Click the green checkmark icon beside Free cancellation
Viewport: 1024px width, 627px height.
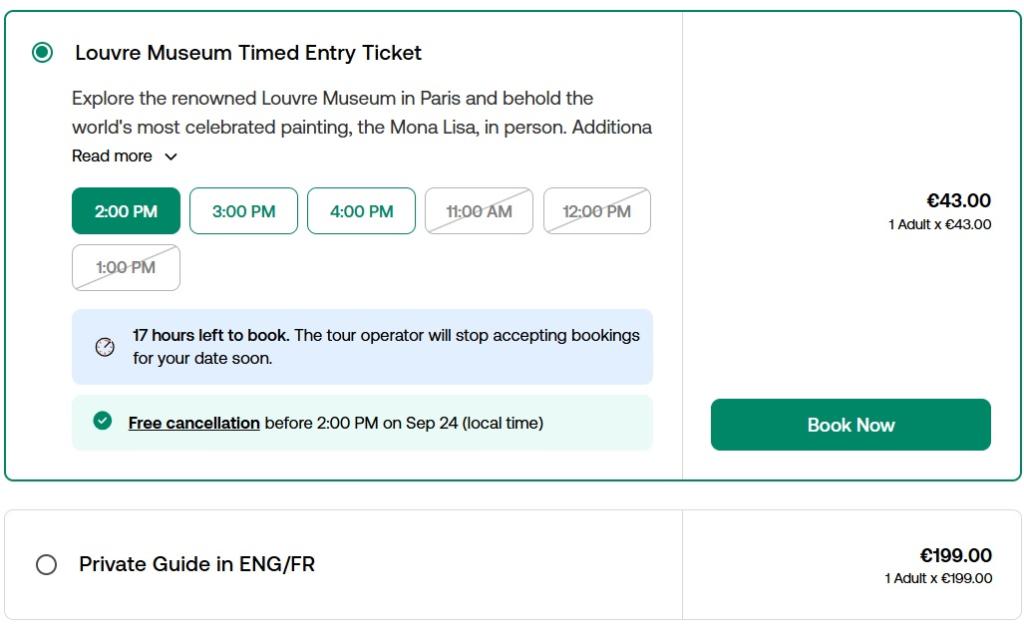tap(102, 422)
